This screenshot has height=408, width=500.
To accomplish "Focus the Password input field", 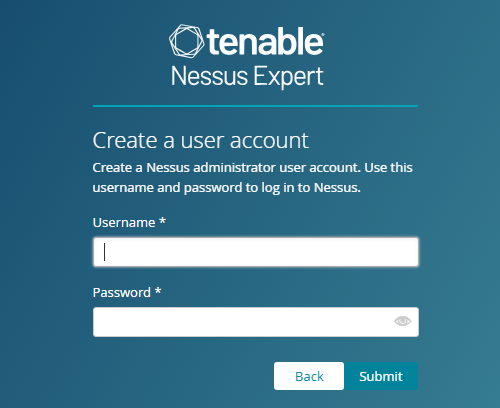I will [256, 322].
